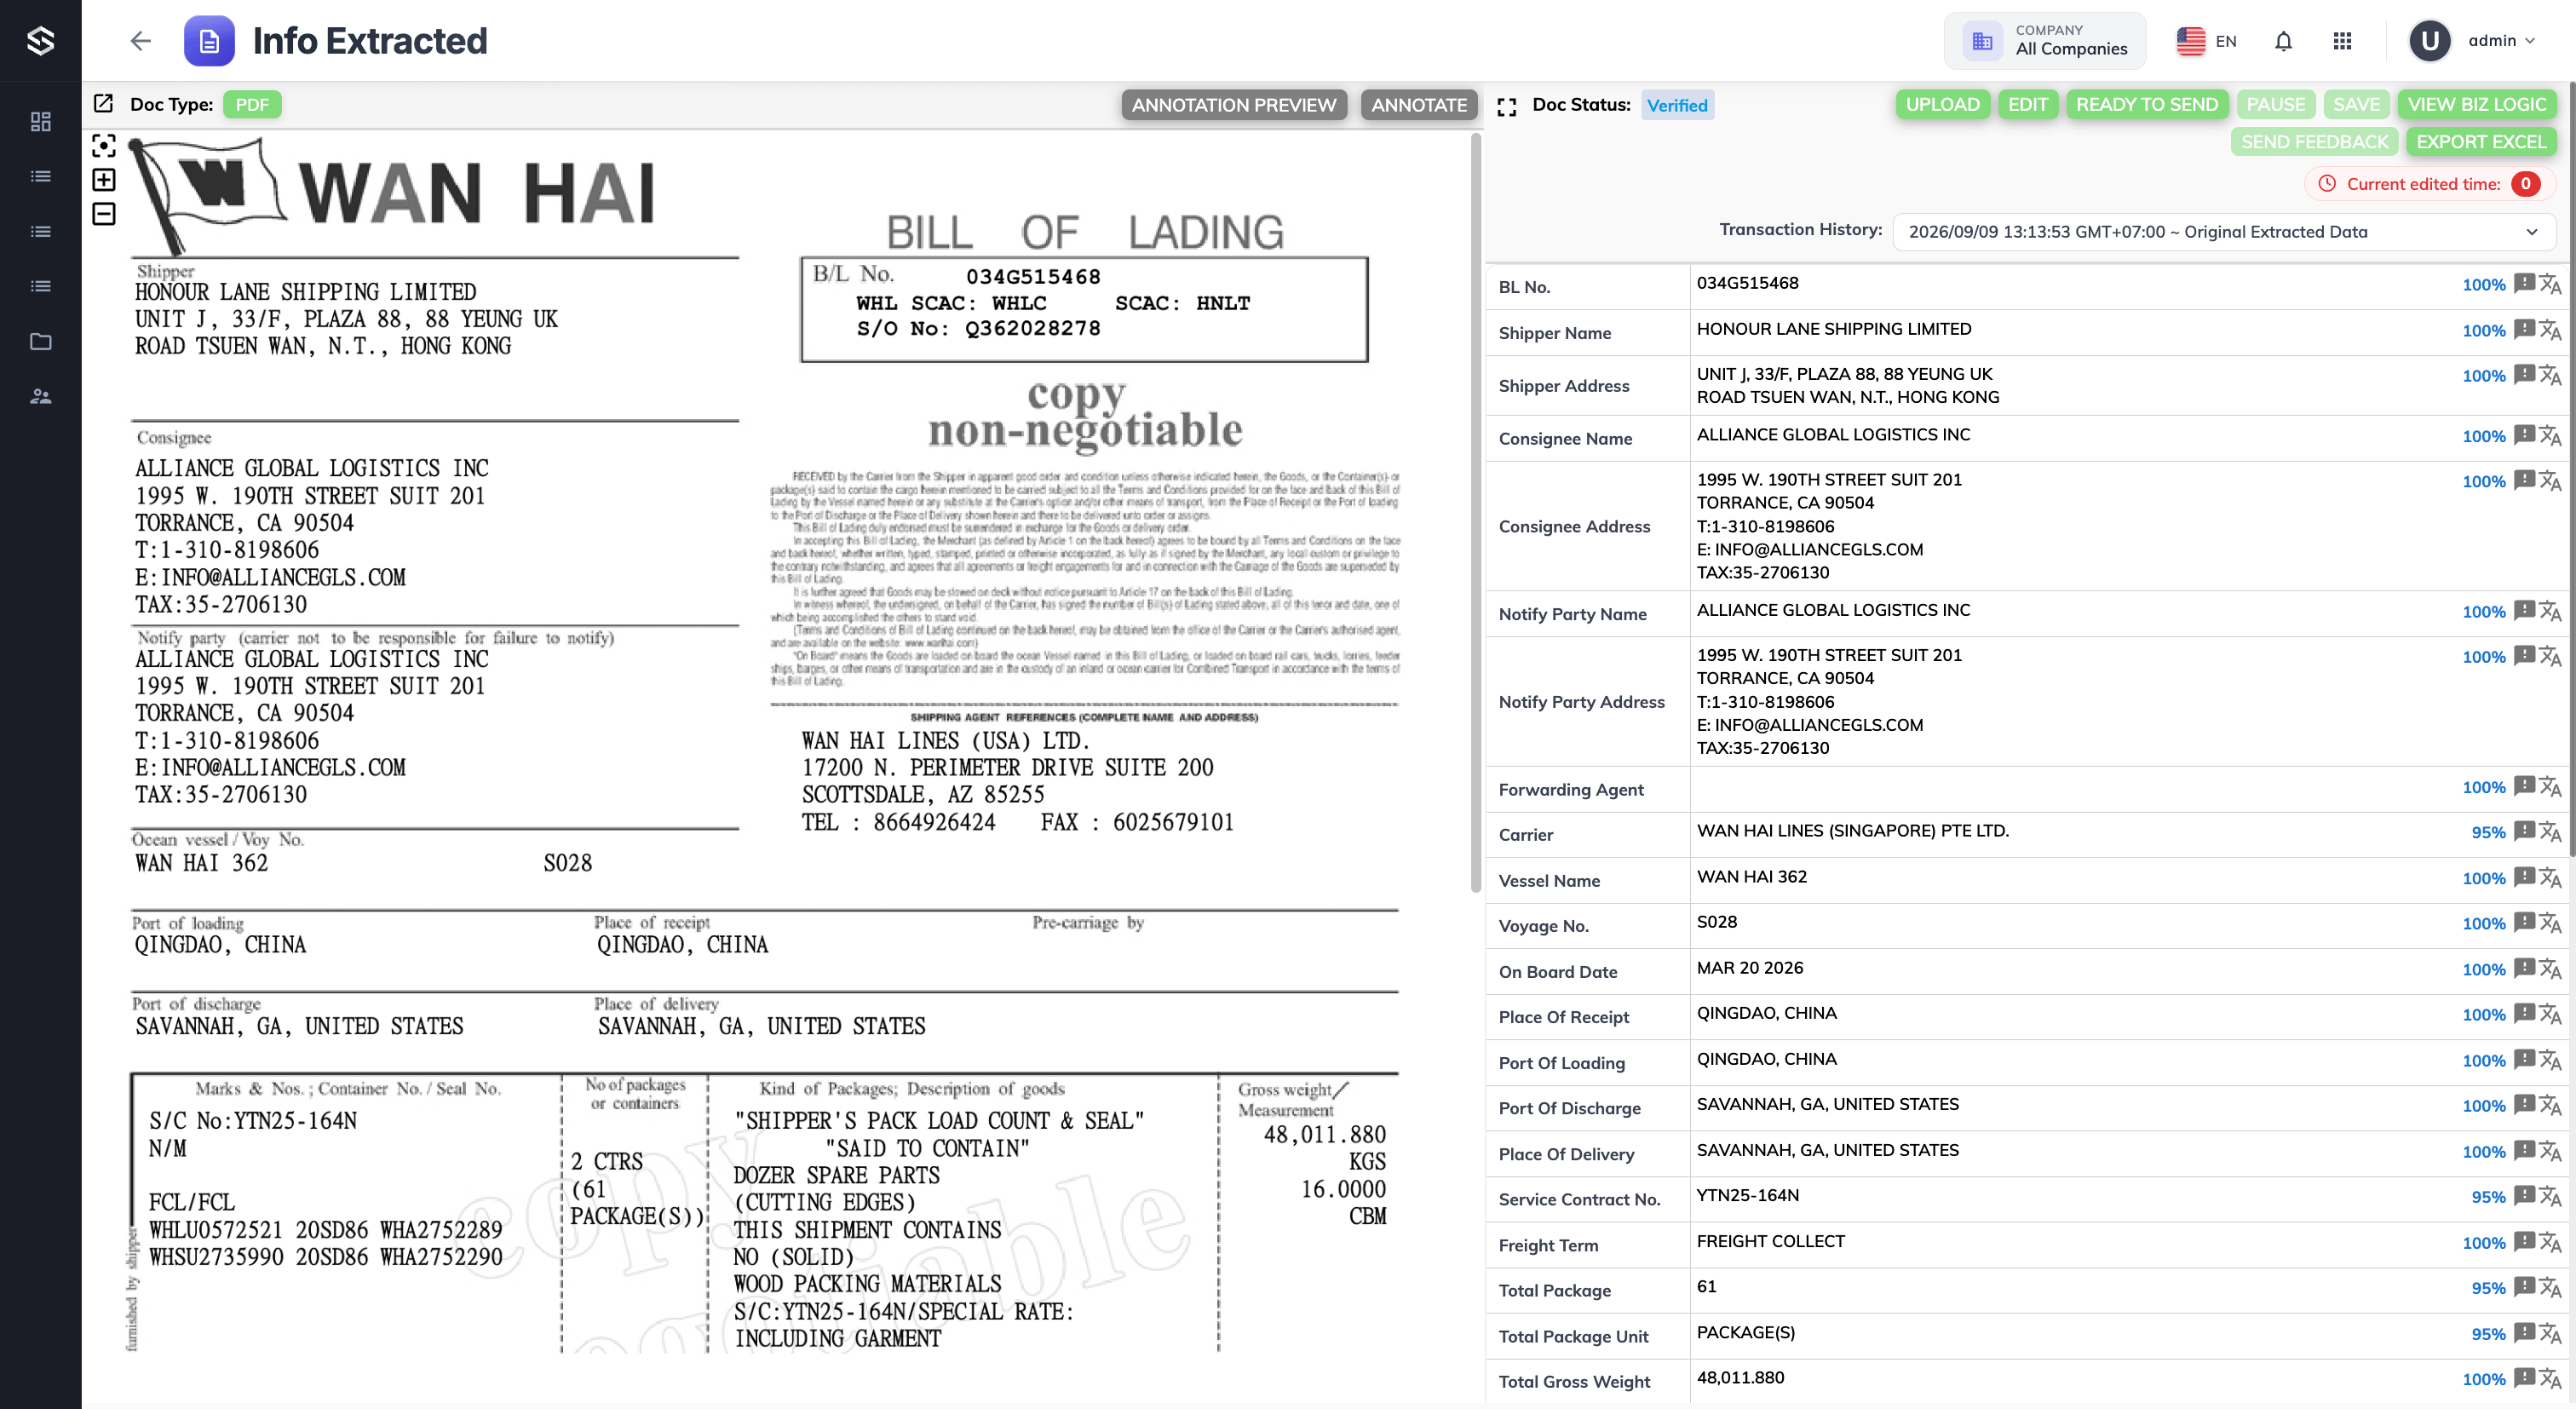Click the Total Gross Weight value 48,011.880

pos(1740,1377)
